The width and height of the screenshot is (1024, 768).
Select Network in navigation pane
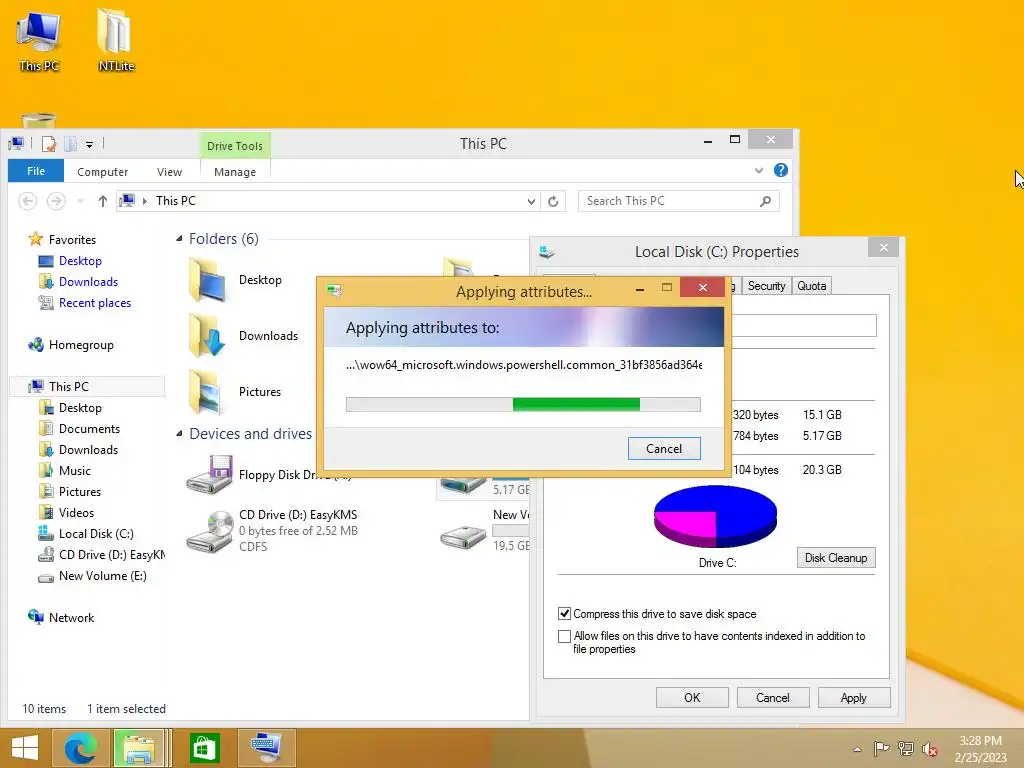click(x=61, y=617)
